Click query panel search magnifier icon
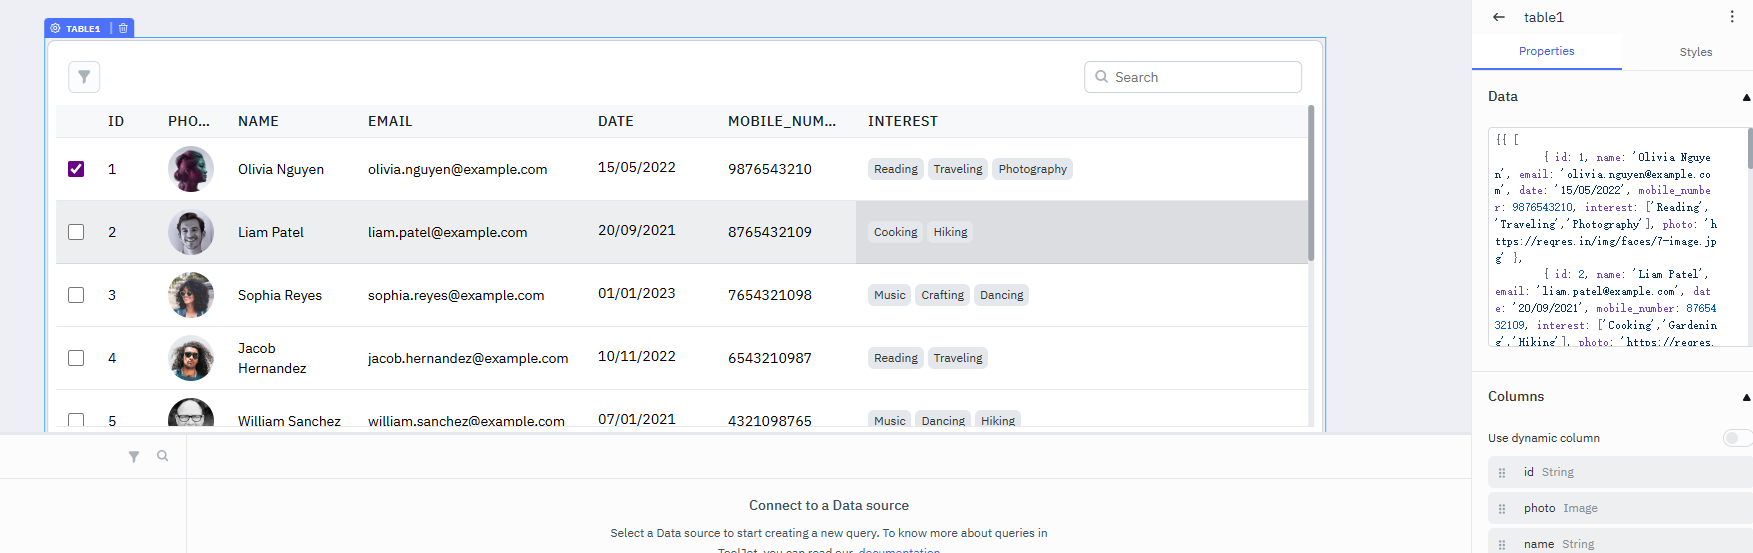 162,456
